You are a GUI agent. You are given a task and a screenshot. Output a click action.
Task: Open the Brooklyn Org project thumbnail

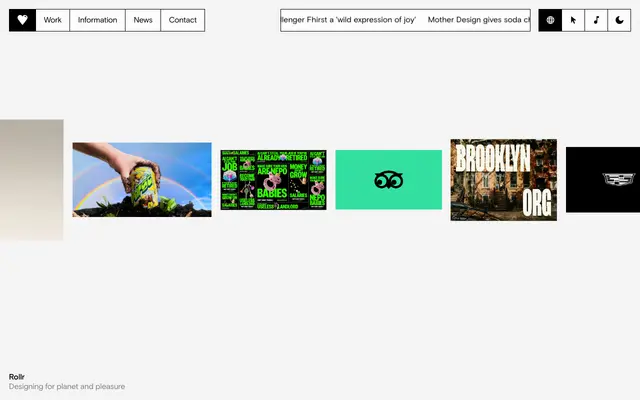503,180
